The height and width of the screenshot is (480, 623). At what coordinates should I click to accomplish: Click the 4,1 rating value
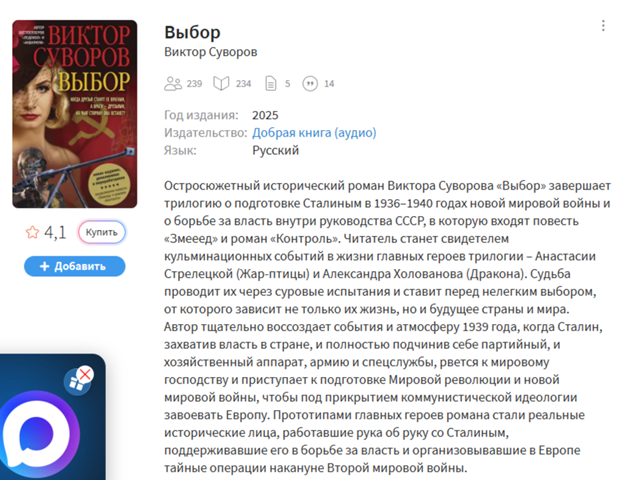55,232
